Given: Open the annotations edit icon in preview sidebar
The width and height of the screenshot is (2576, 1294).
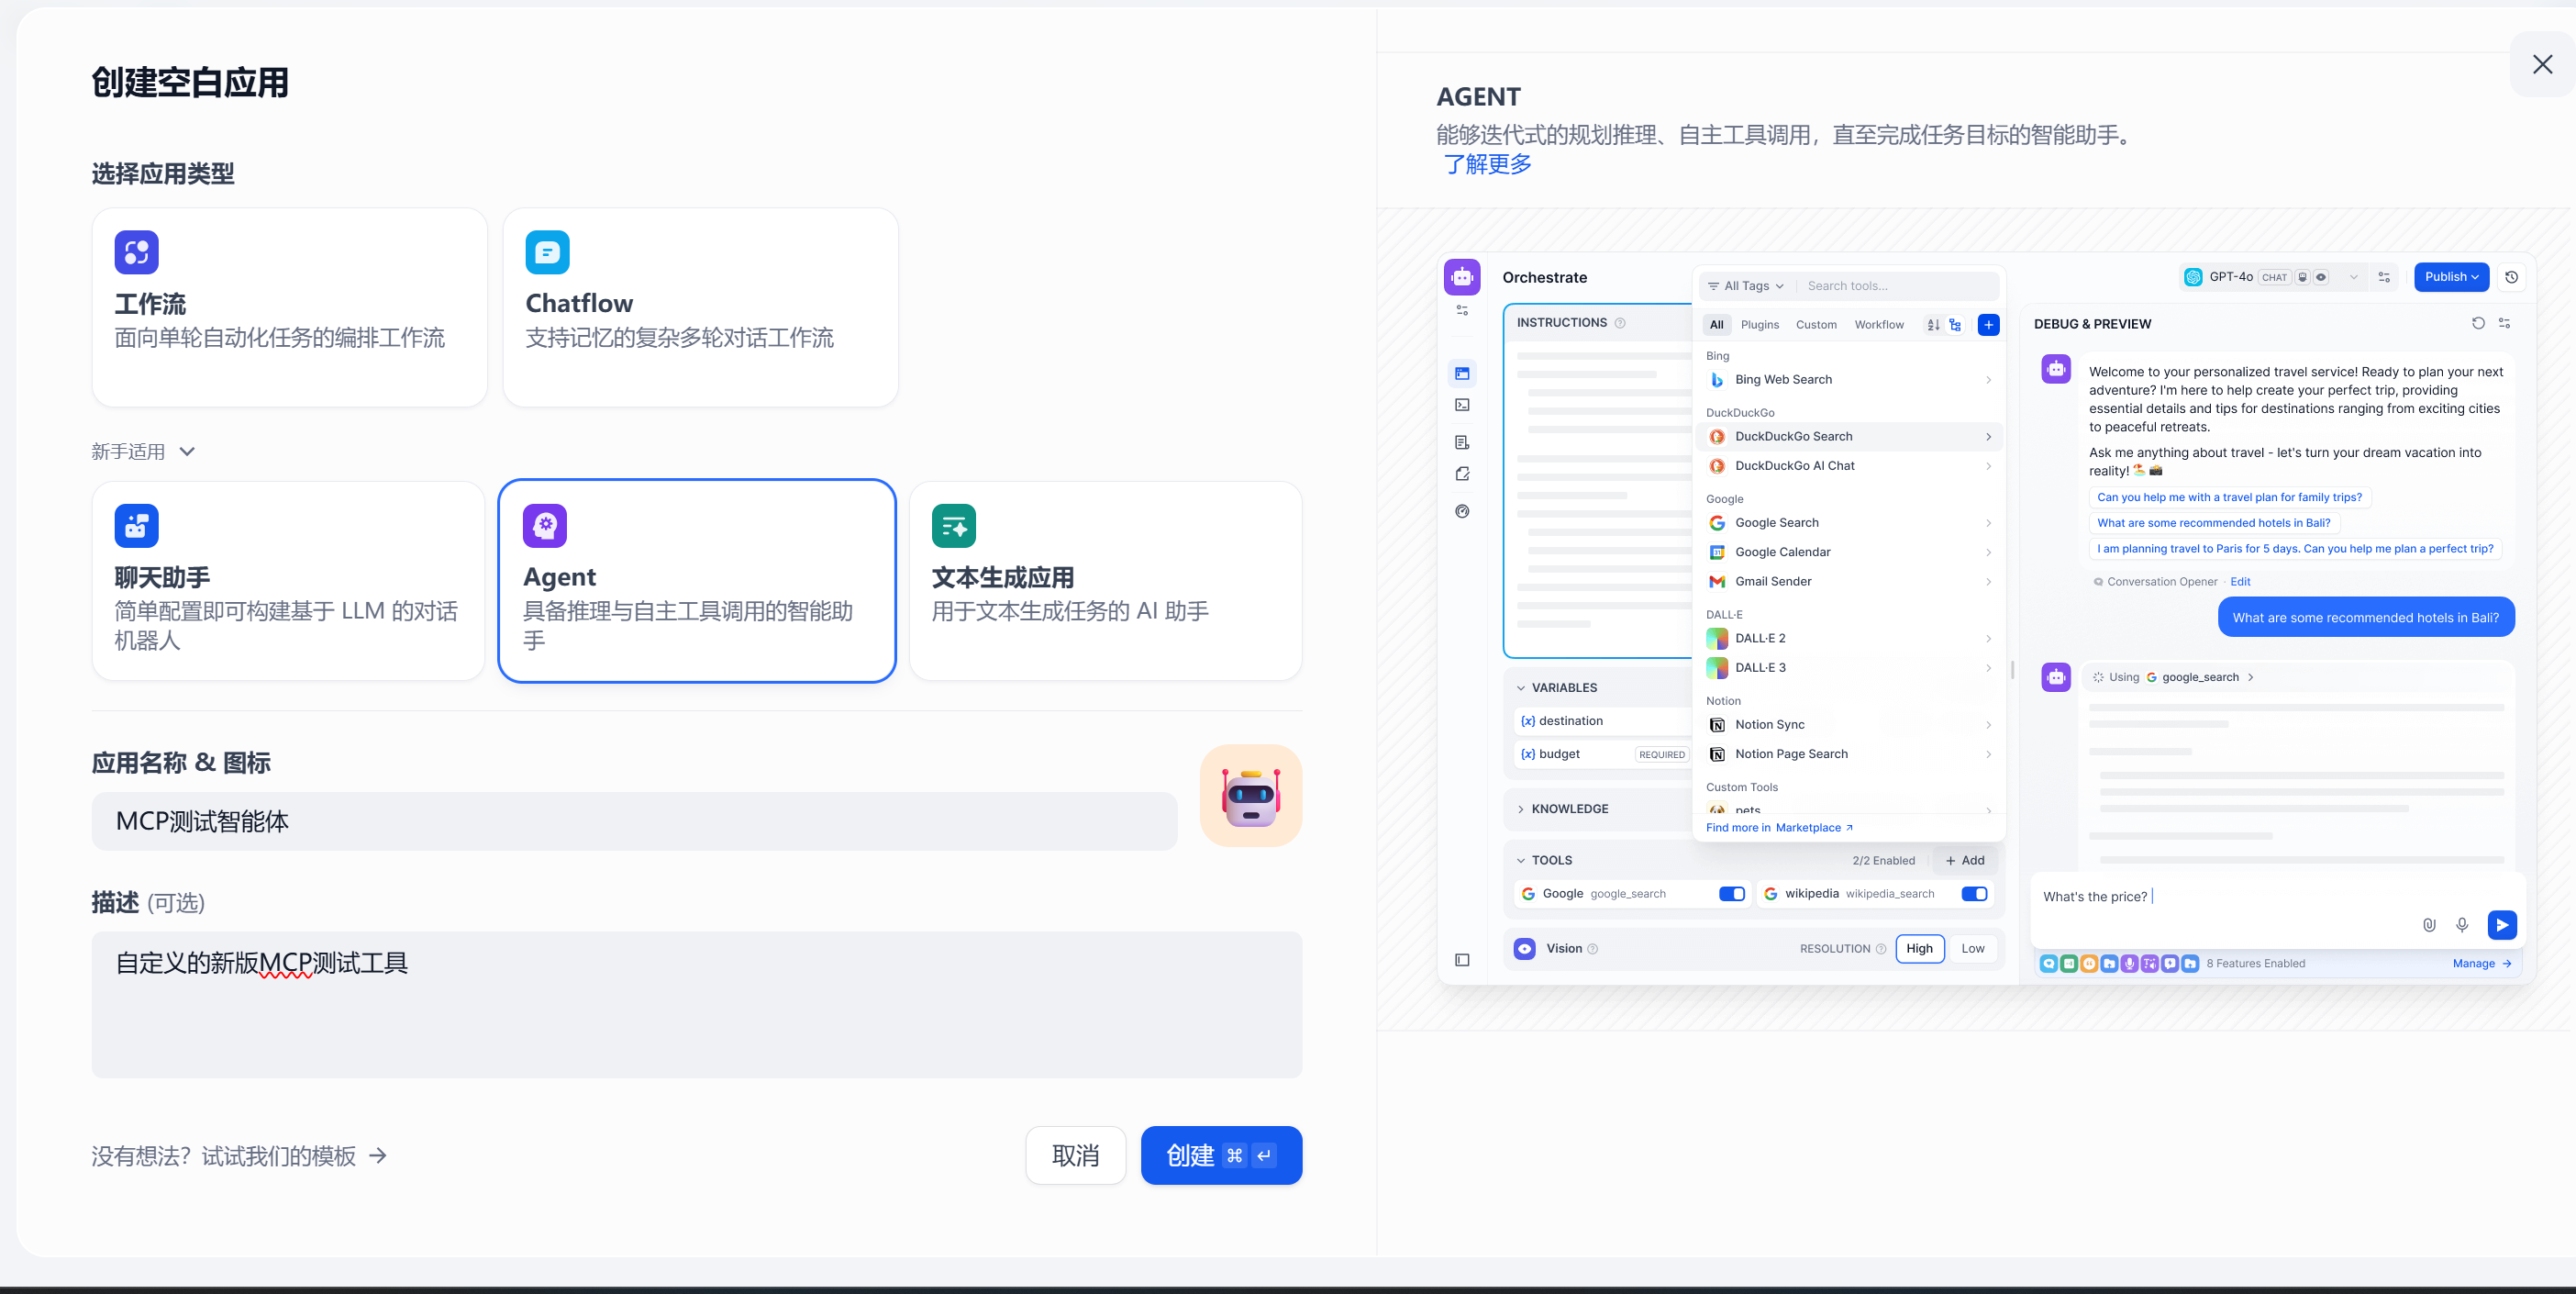Looking at the screenshot, I should coord(1462,474).
